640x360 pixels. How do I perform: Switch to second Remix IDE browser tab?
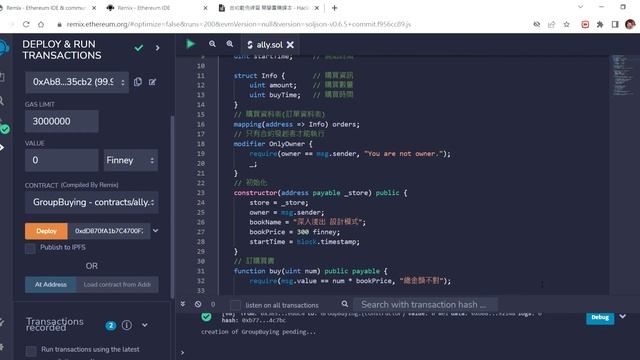pos(155,8)
